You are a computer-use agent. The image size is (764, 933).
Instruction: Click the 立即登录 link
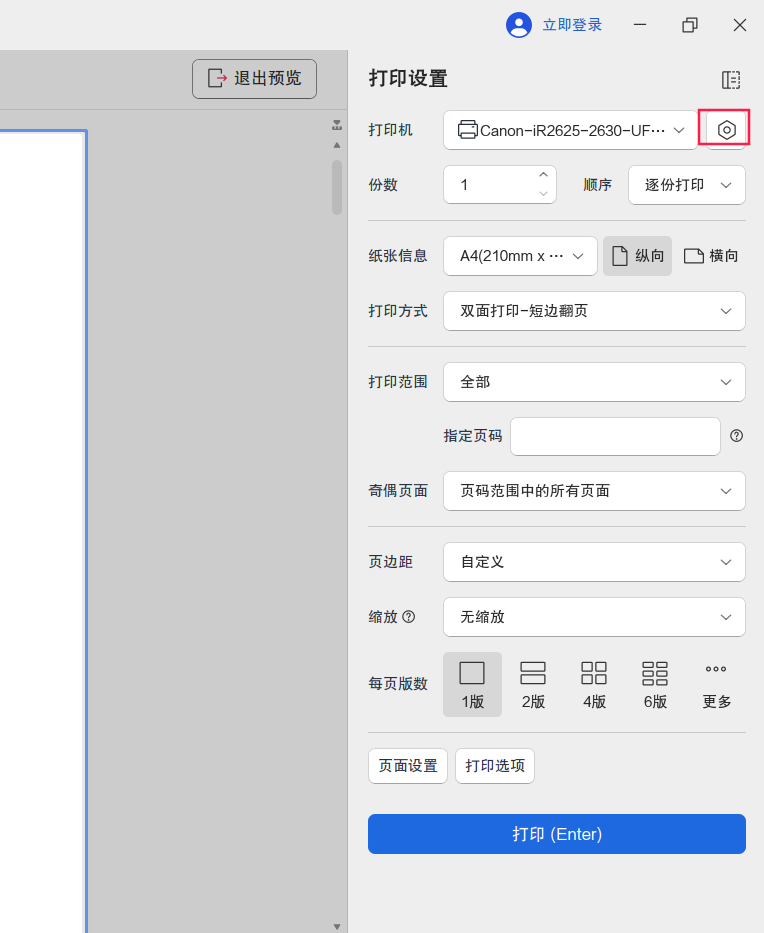click(572, 25)
